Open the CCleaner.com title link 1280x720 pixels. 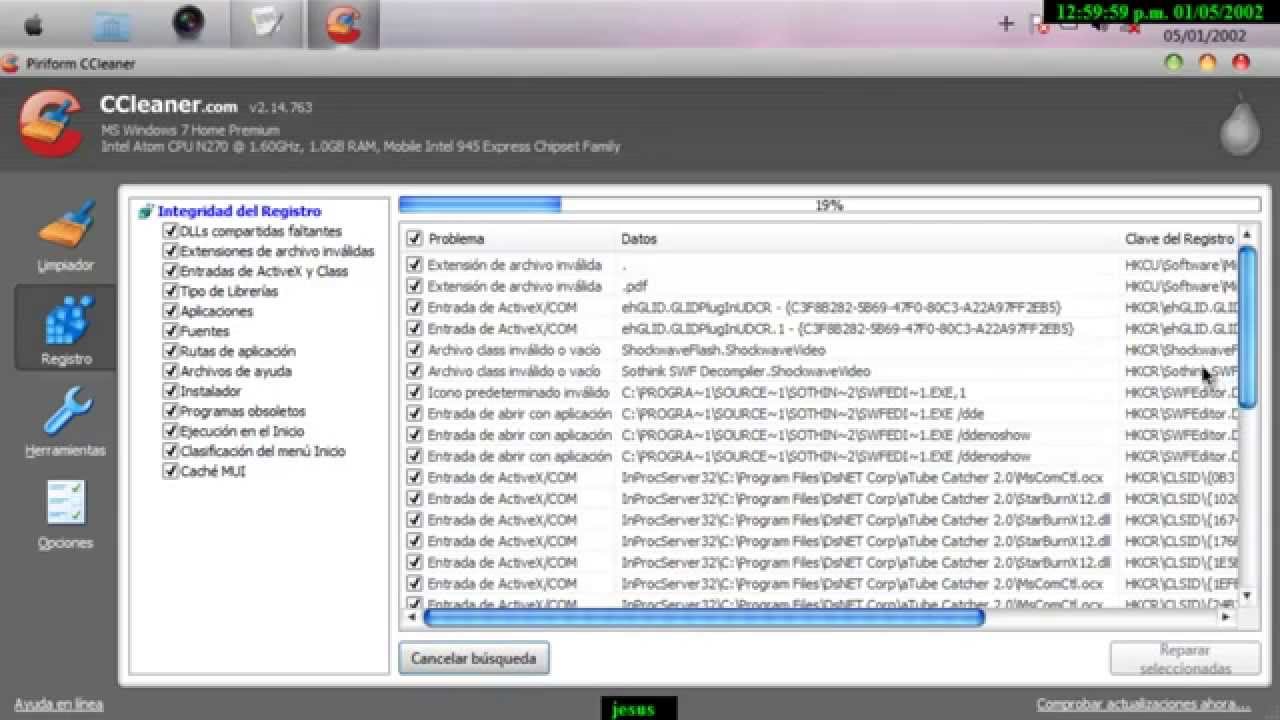point(169,105)
